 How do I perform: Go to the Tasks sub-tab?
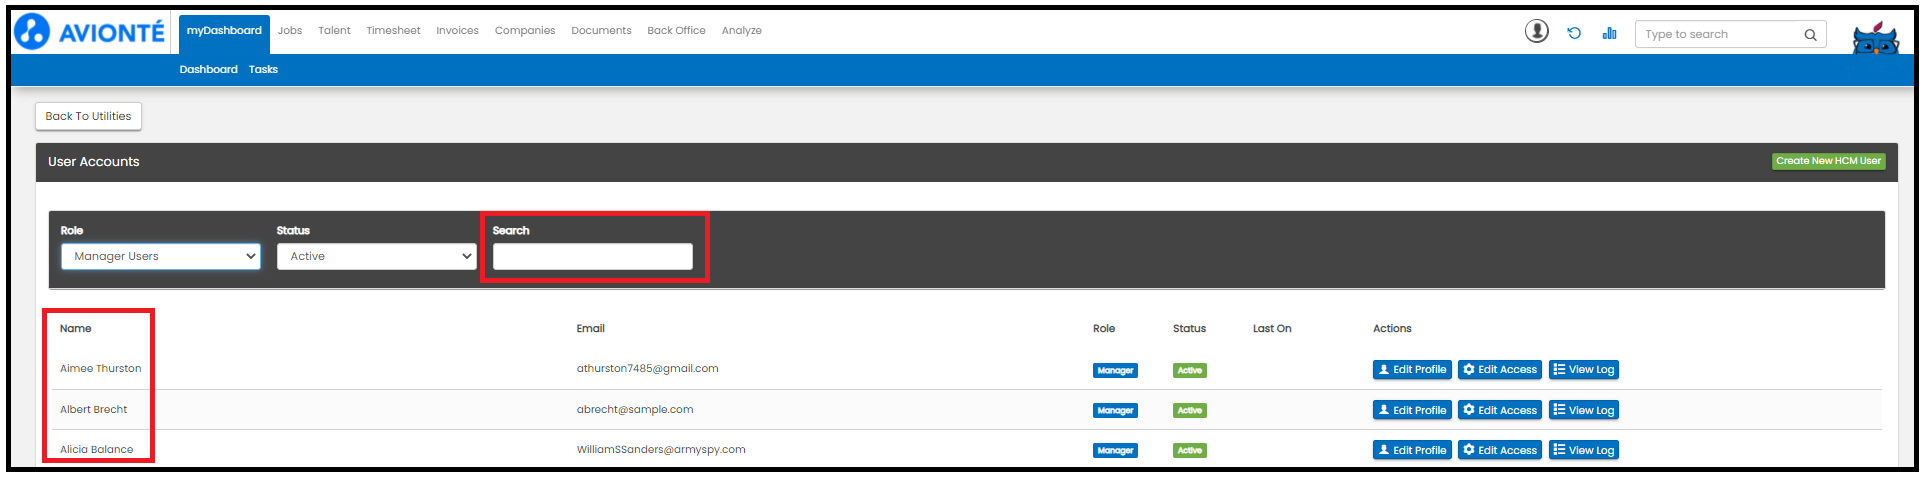[263, 70]
